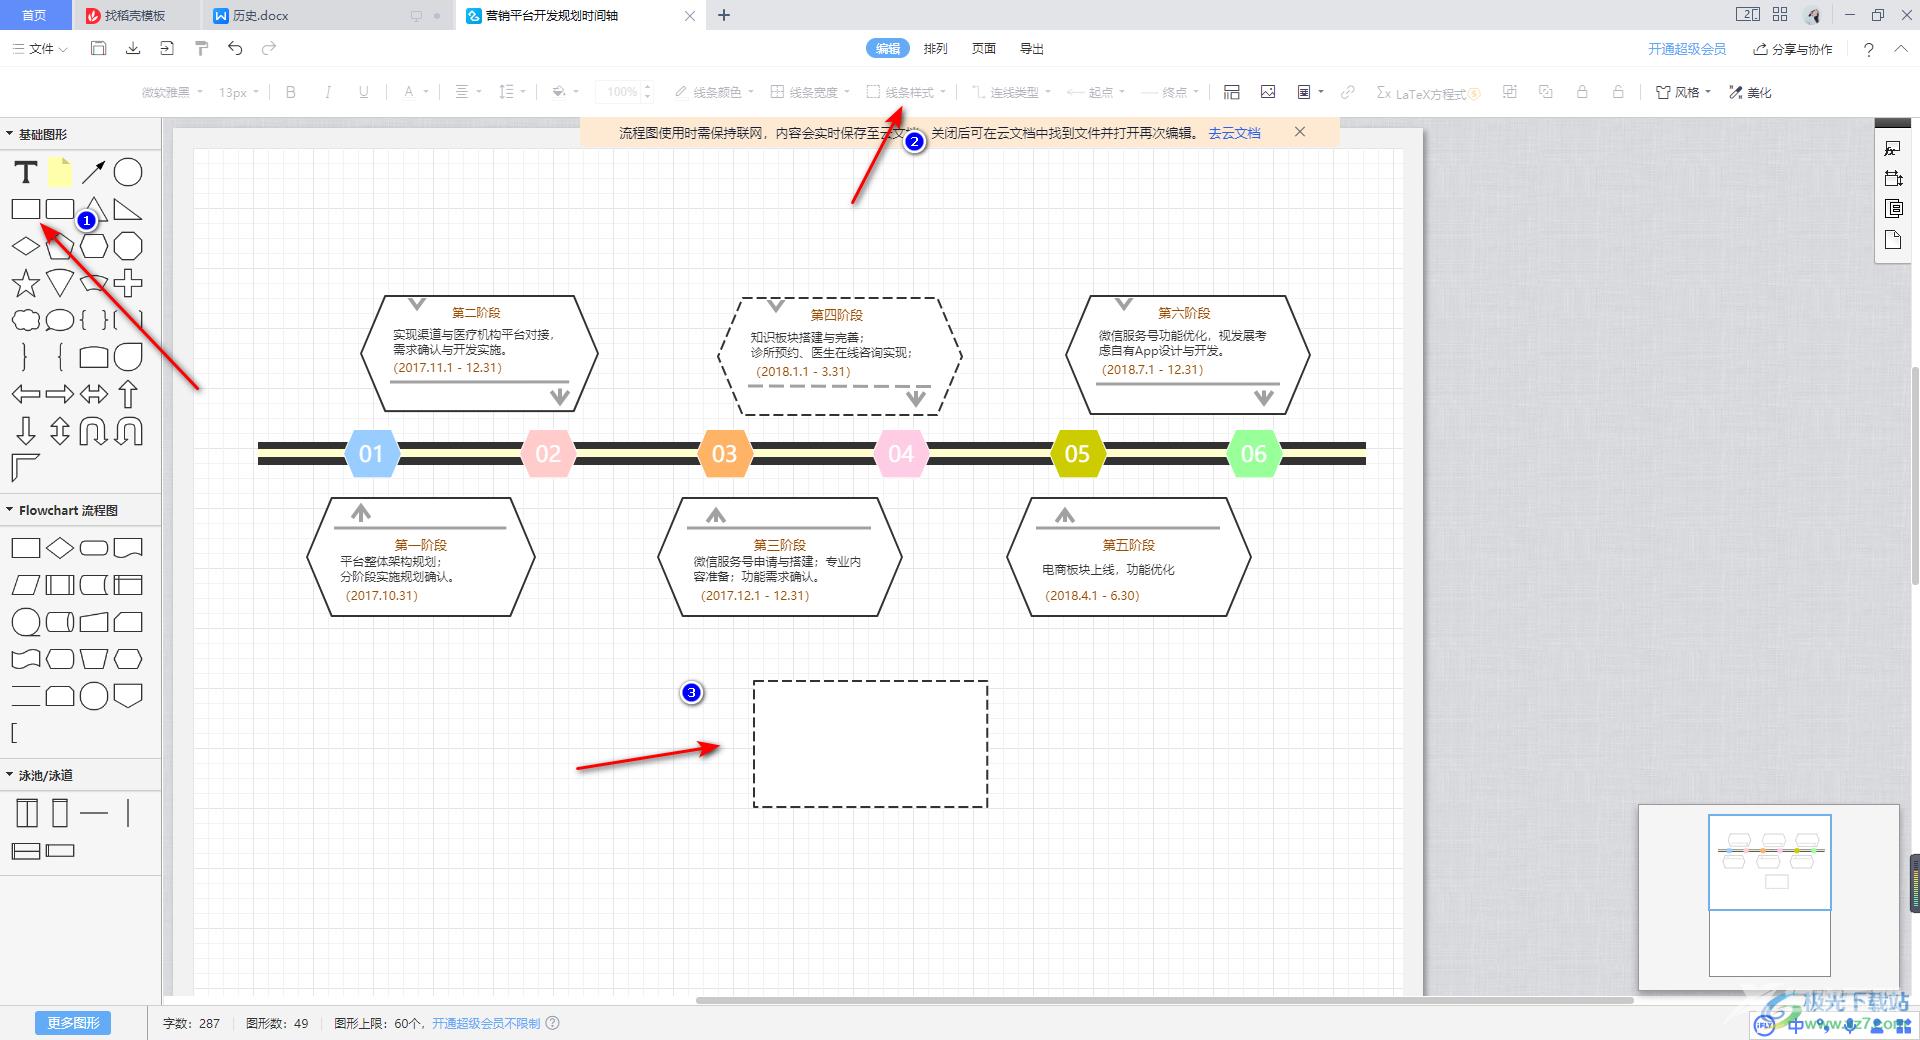Switch to the 历史.docx document tab

(x=328, y=15)
